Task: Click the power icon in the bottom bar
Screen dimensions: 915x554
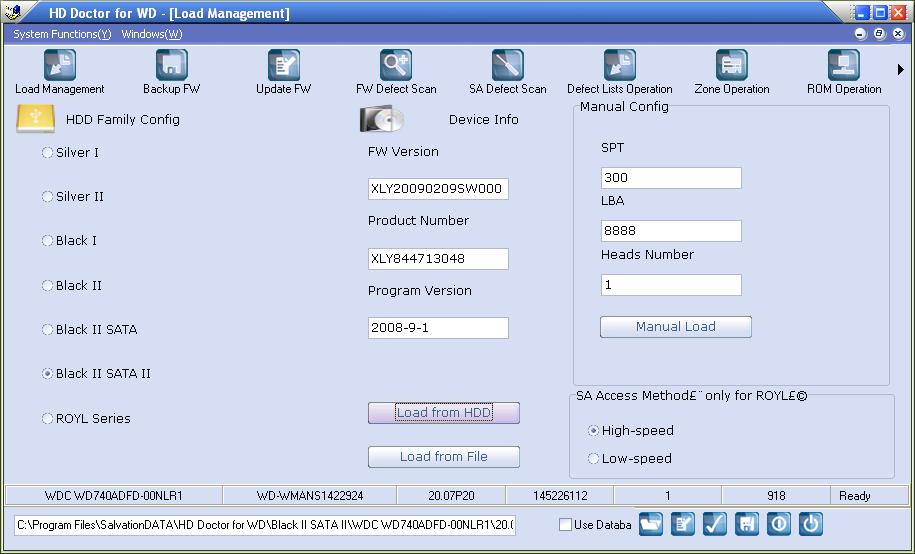Action: pyautogui.click(x=811, y=524)
